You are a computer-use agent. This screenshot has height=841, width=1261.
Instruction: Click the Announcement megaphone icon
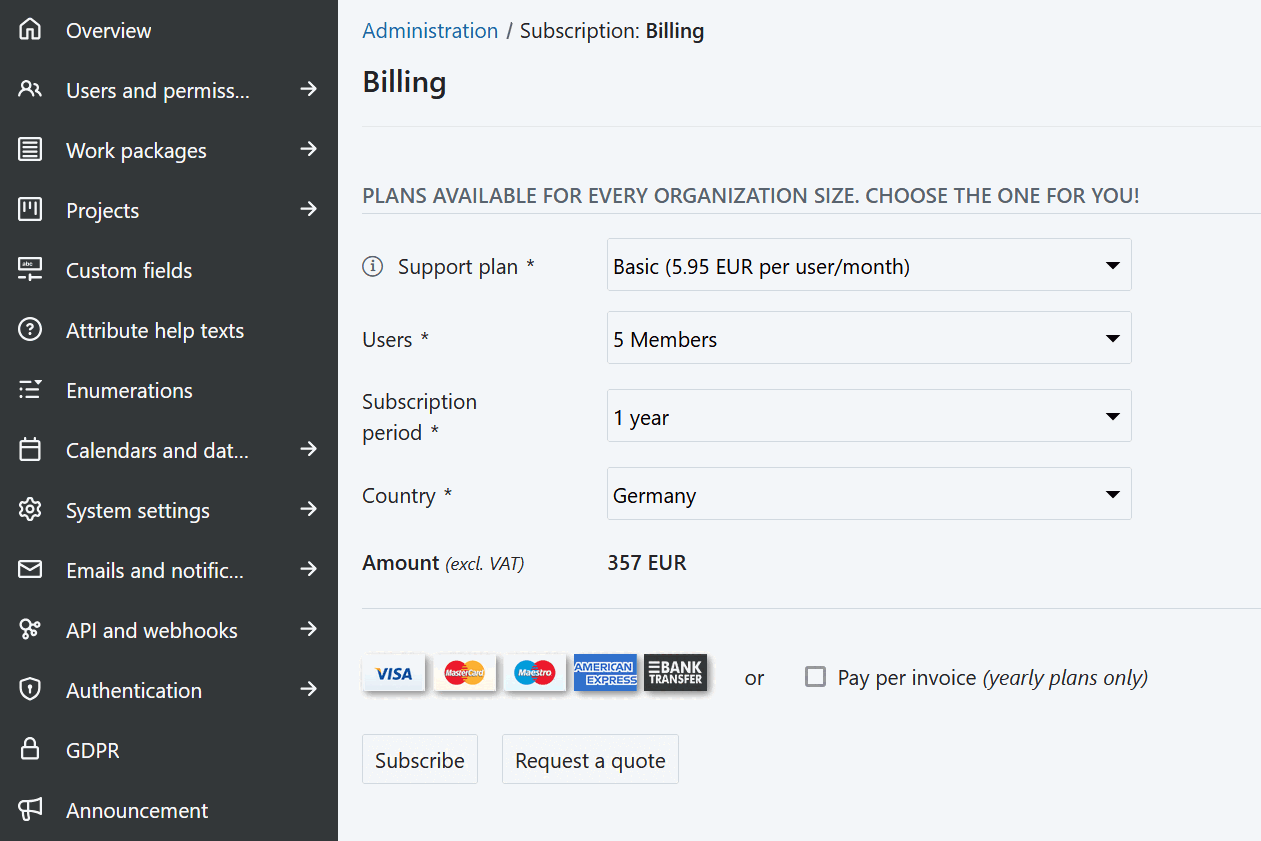tap(30, 810)
